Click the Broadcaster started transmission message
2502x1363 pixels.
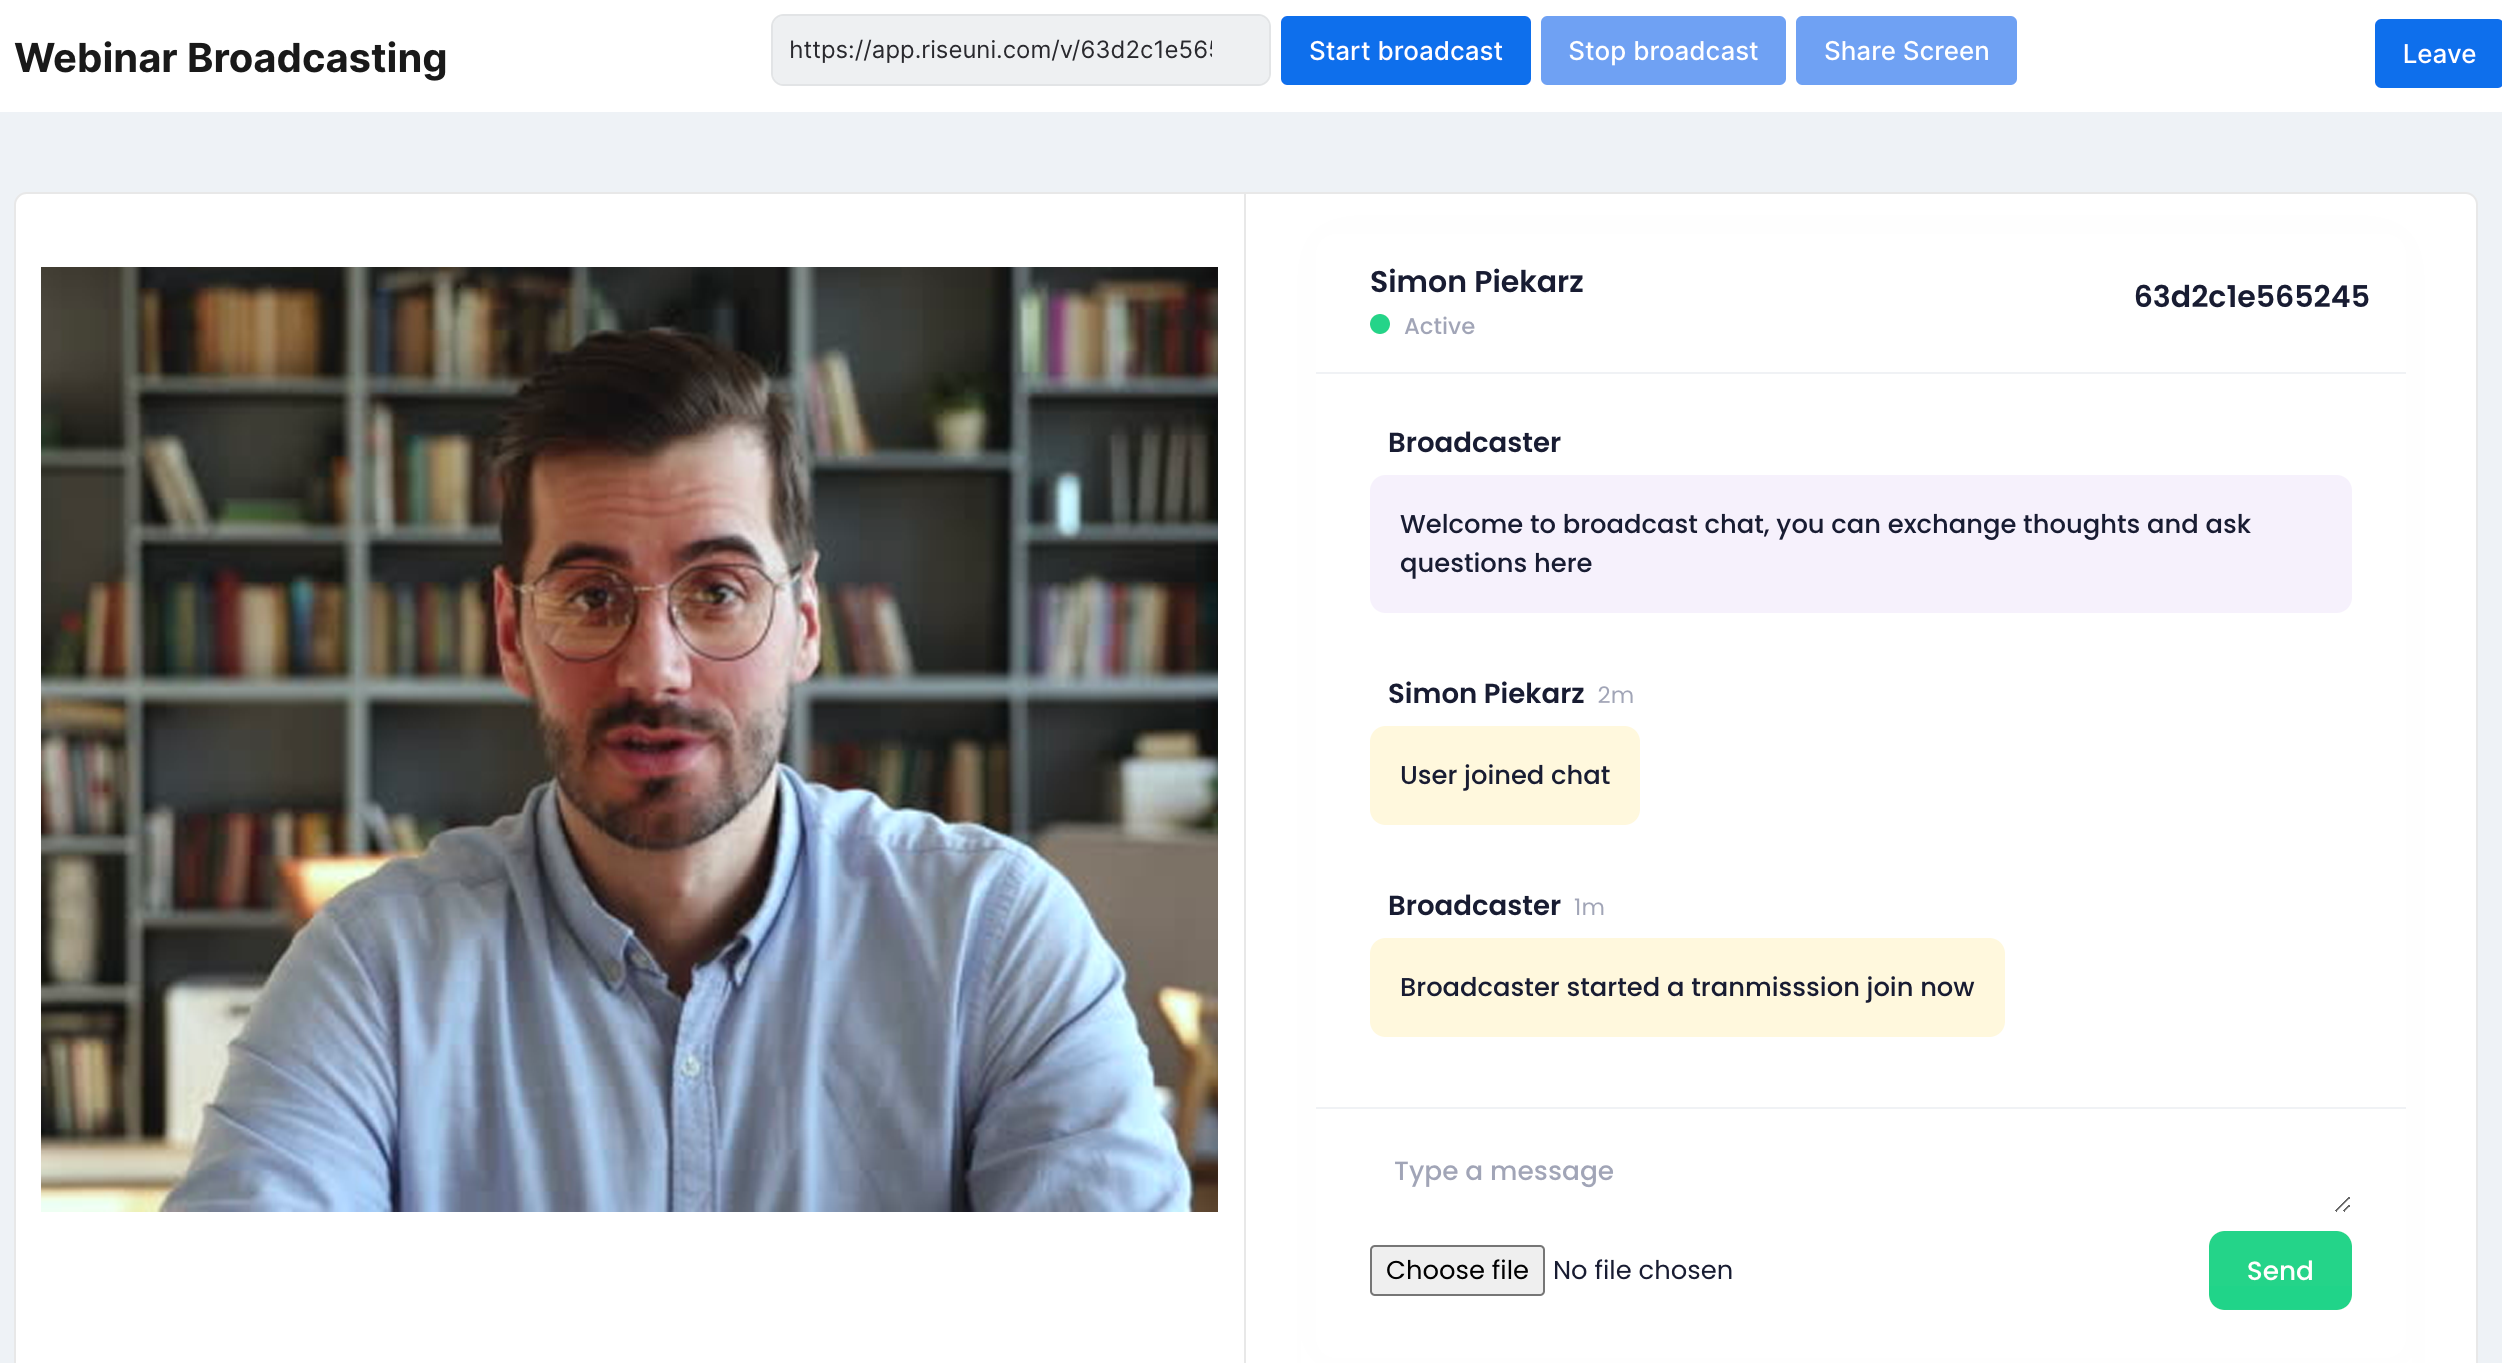click(1686, 987)
